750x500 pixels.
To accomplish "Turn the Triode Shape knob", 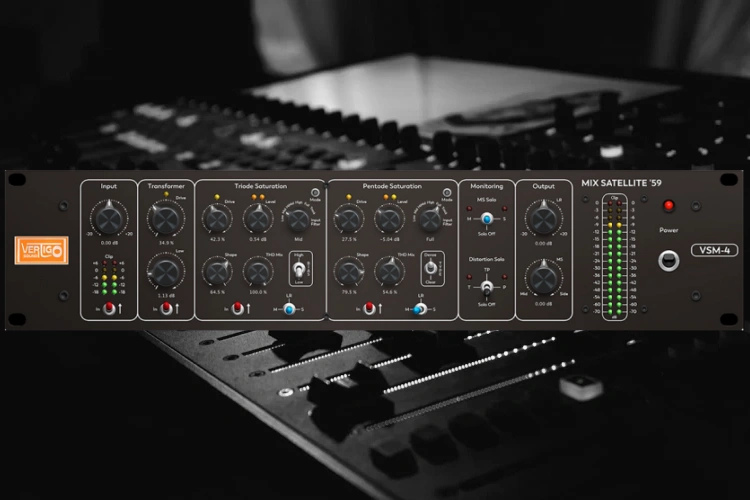I will point(217,272).
